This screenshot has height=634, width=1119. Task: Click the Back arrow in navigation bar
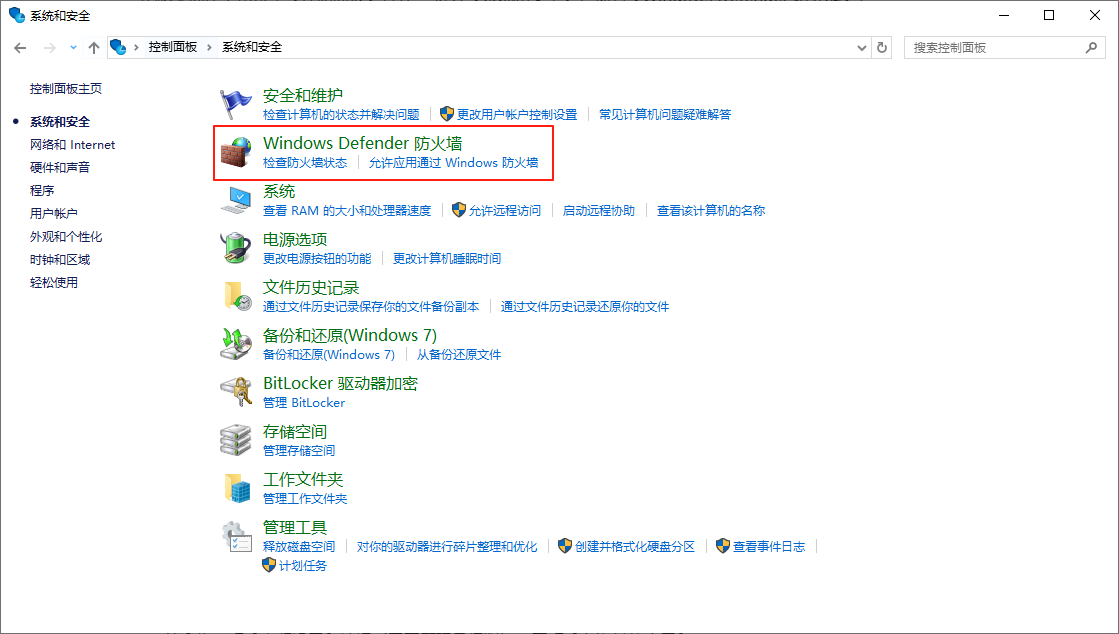click(x=20, y=48)
